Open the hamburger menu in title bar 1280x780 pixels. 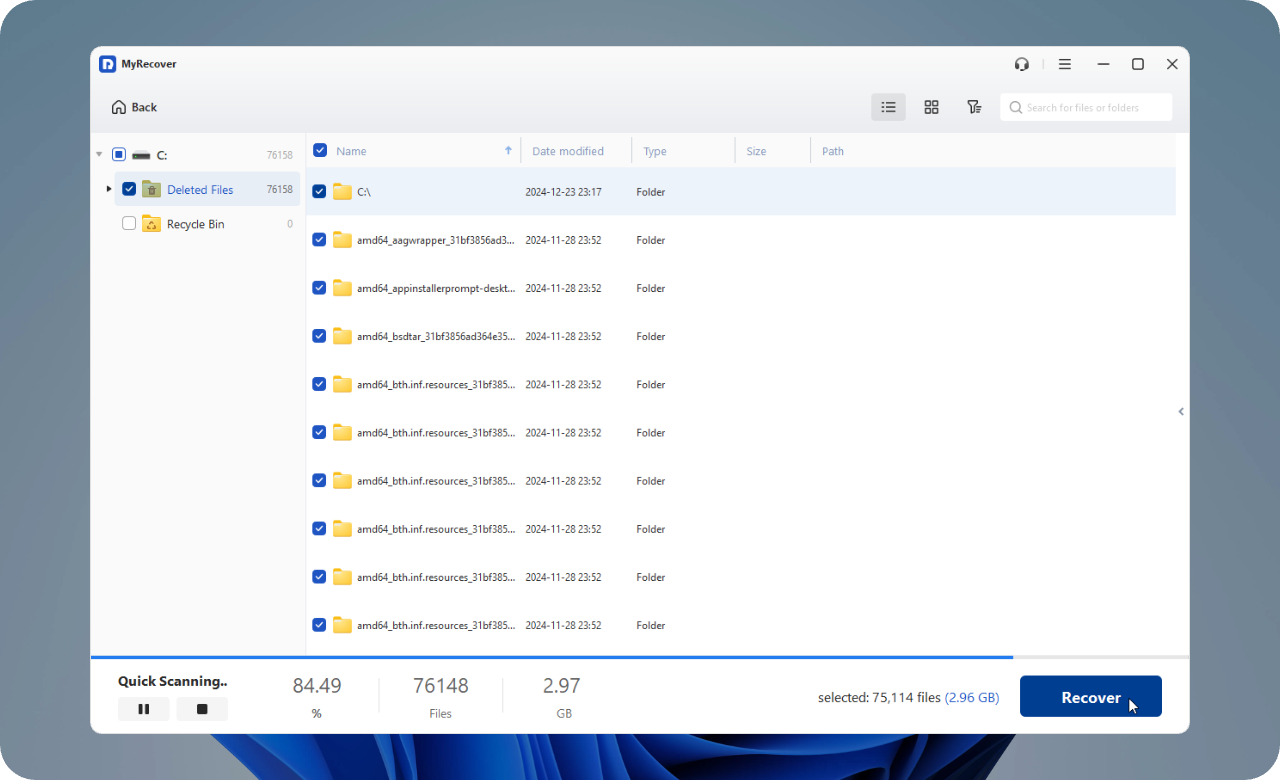1065,64
